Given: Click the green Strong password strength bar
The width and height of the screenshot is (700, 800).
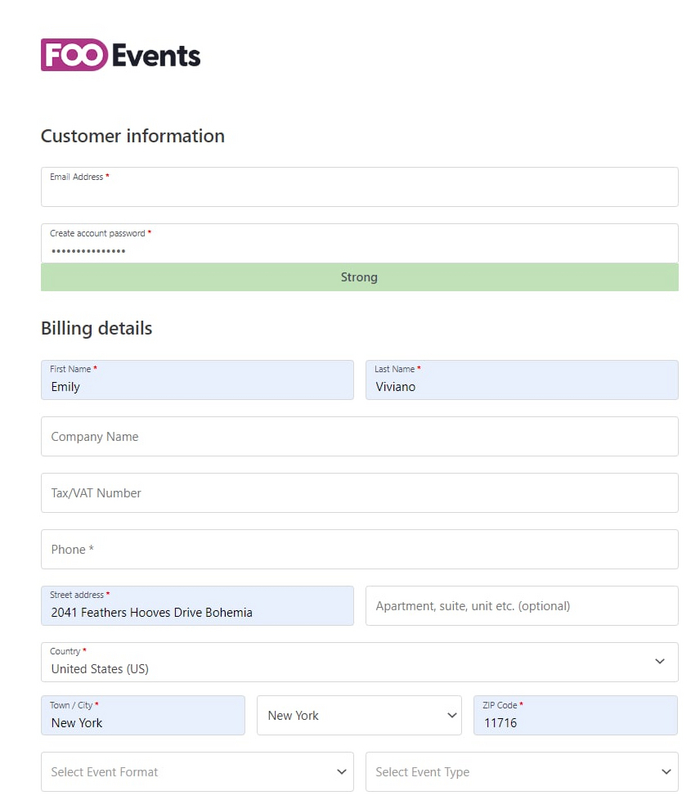Looking at the screenshot, I should 359,277.
